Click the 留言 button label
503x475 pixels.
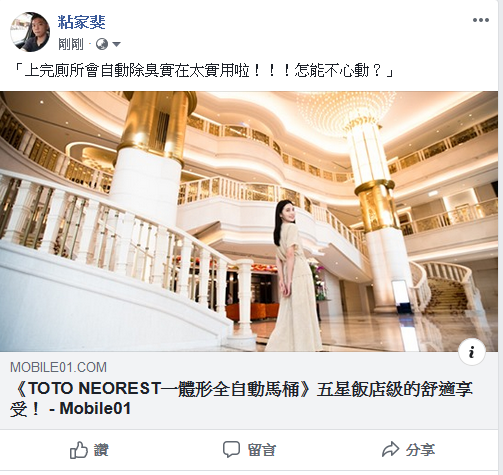262,450
